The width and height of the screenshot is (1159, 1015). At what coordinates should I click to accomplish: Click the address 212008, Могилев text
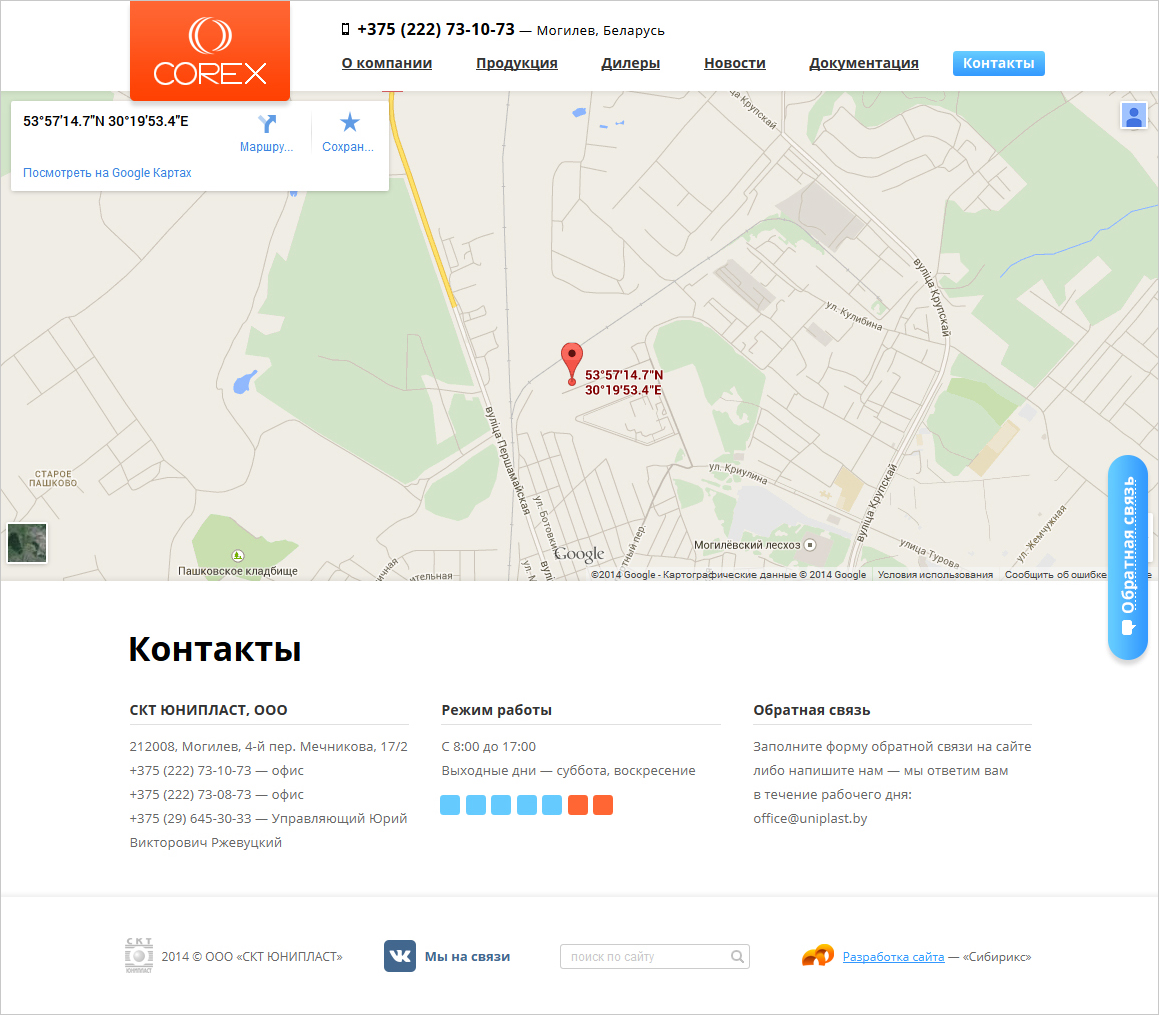tap(268, 747)
